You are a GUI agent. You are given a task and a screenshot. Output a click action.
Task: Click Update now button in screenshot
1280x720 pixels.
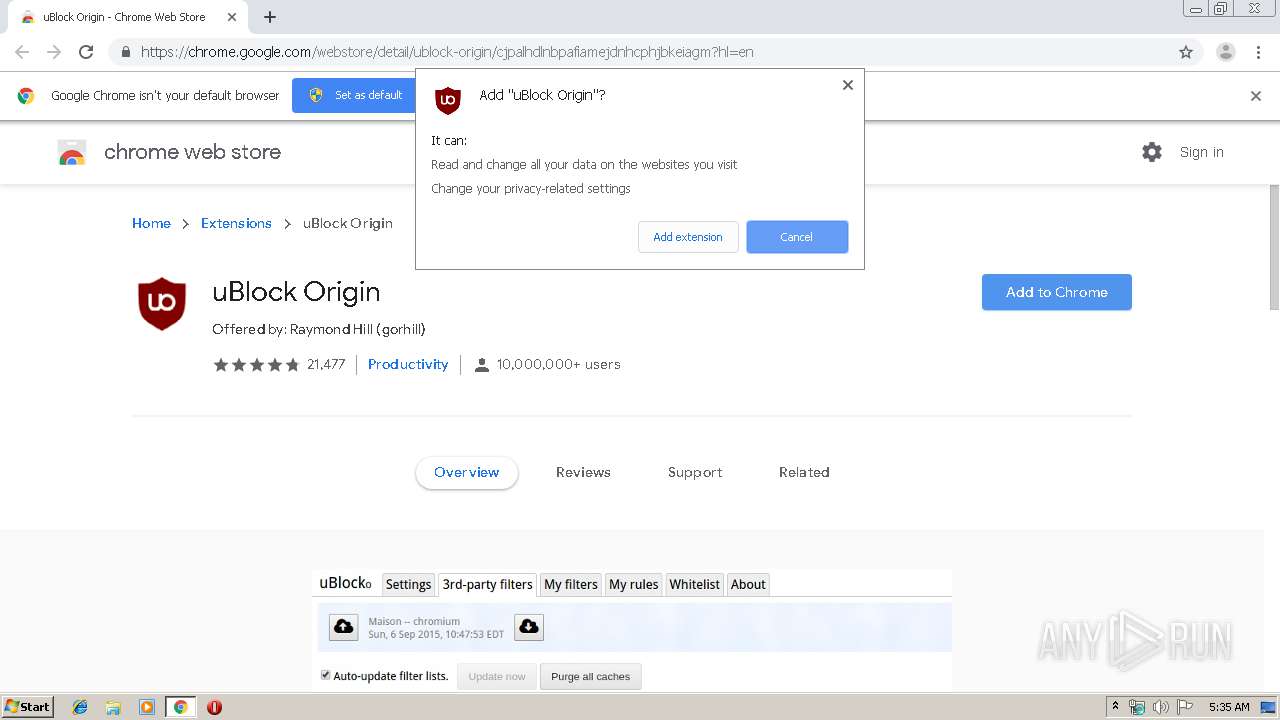click(497, 677)
